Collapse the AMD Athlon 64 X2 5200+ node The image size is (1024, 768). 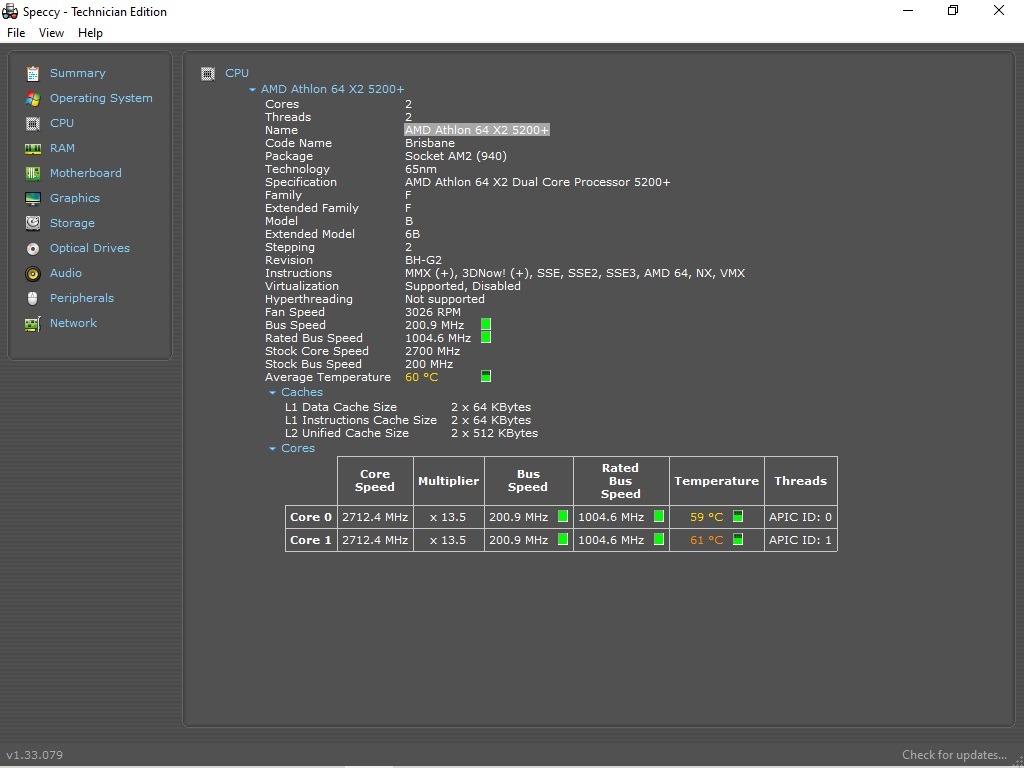pos(253,90)
